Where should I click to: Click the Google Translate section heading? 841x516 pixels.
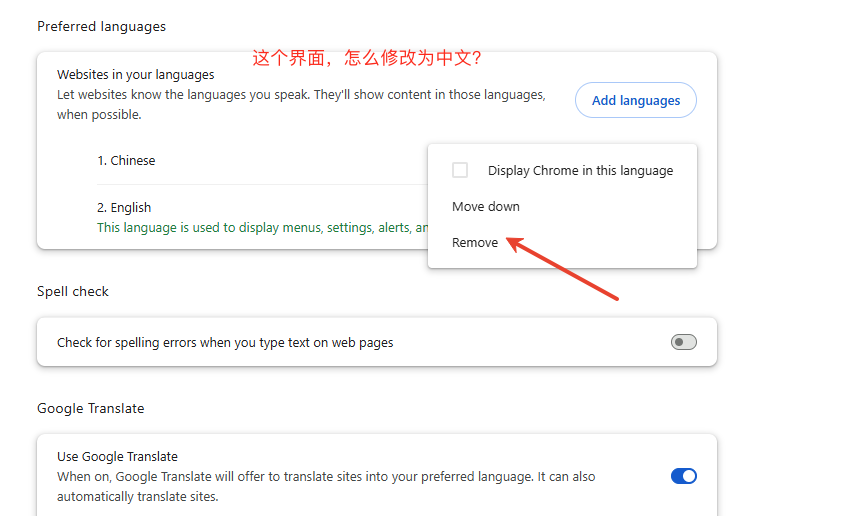(91, 408)
